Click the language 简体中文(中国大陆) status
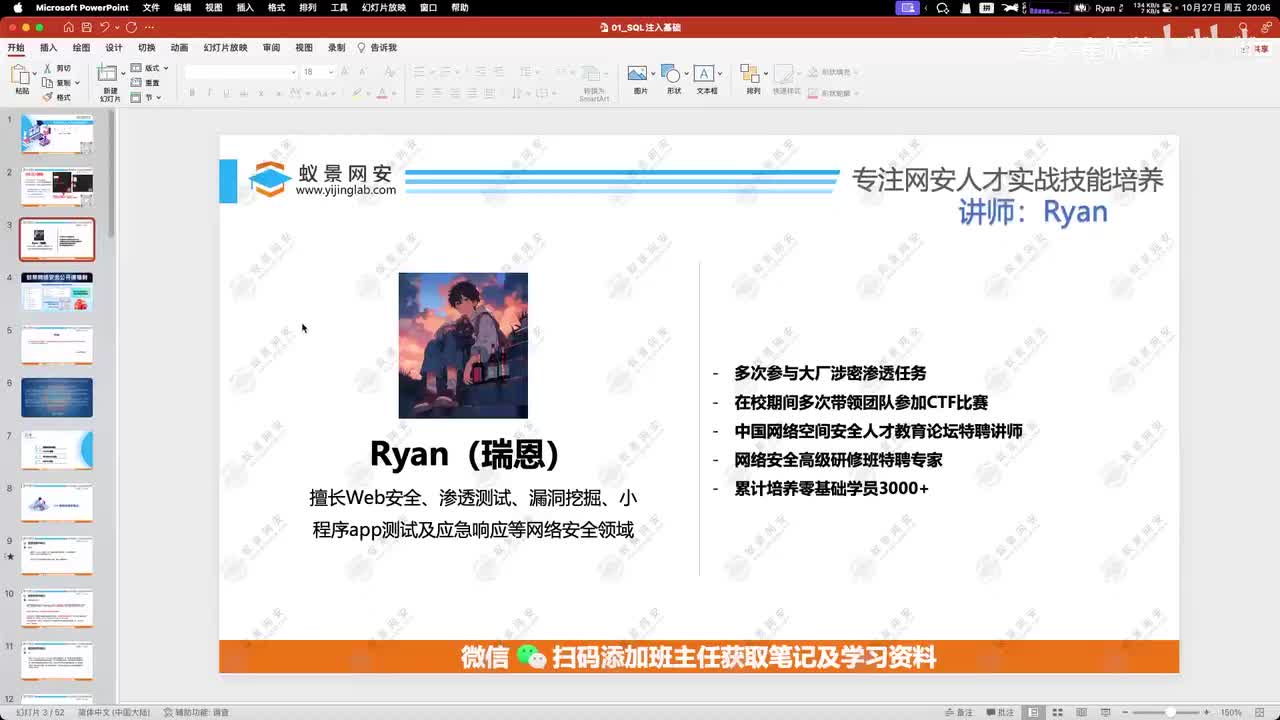 tap(113, 712)
